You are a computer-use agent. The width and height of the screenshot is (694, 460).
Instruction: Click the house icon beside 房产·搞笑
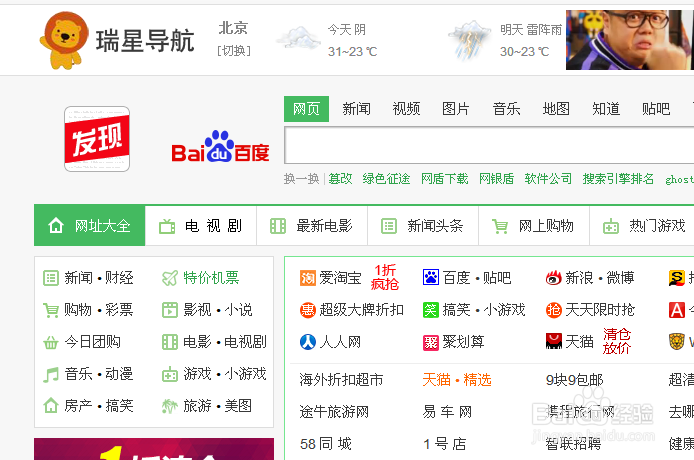(x=51, y=406)
